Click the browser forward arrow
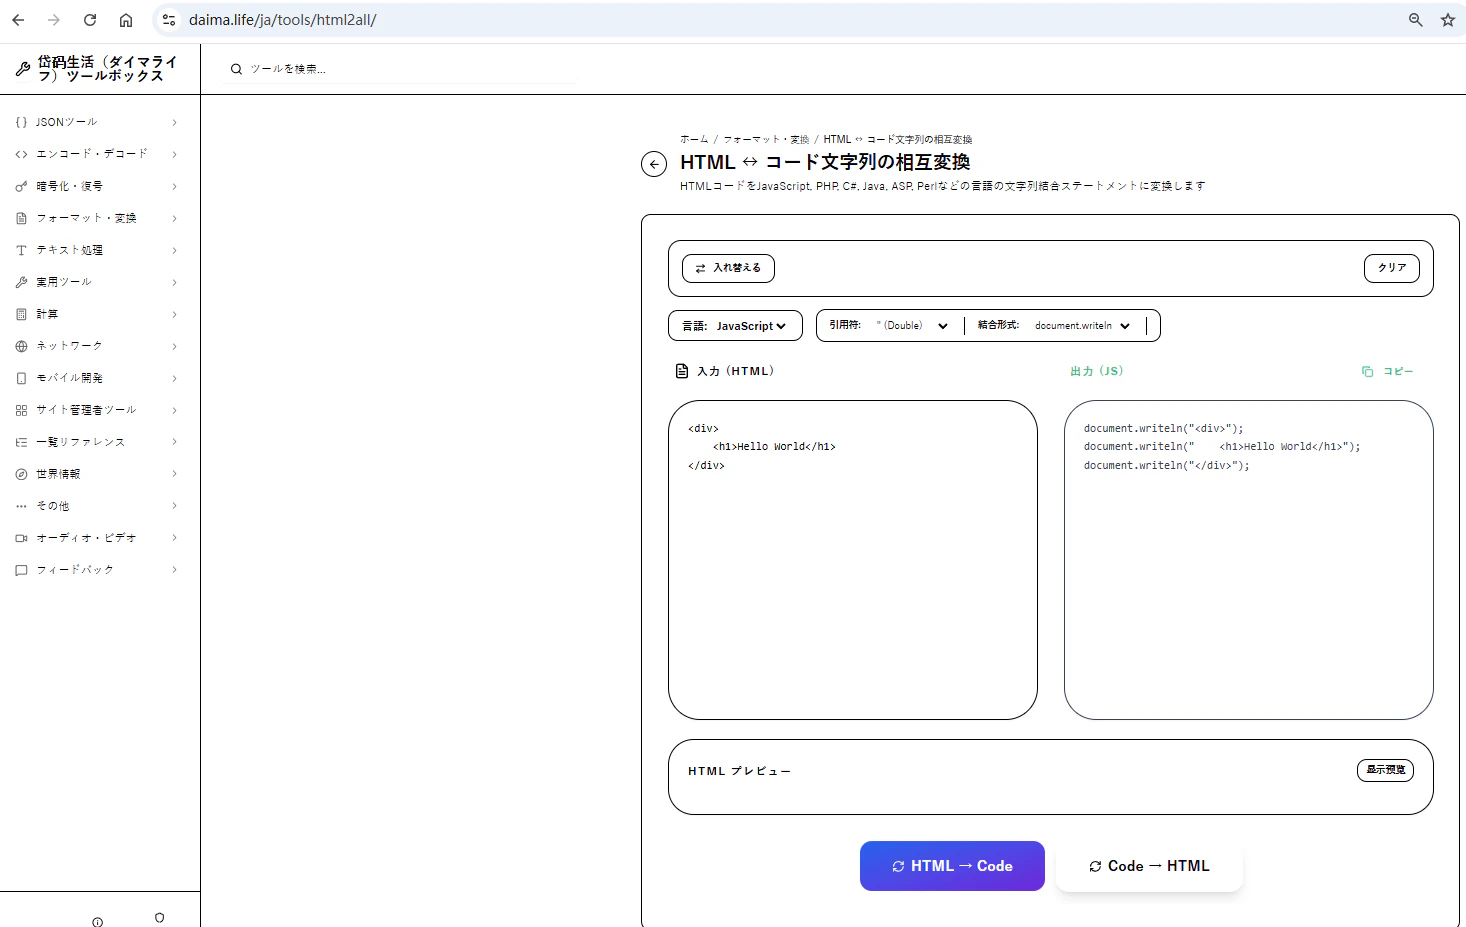The width and height of the screenshot is (1466, 927). pos(54,20)
